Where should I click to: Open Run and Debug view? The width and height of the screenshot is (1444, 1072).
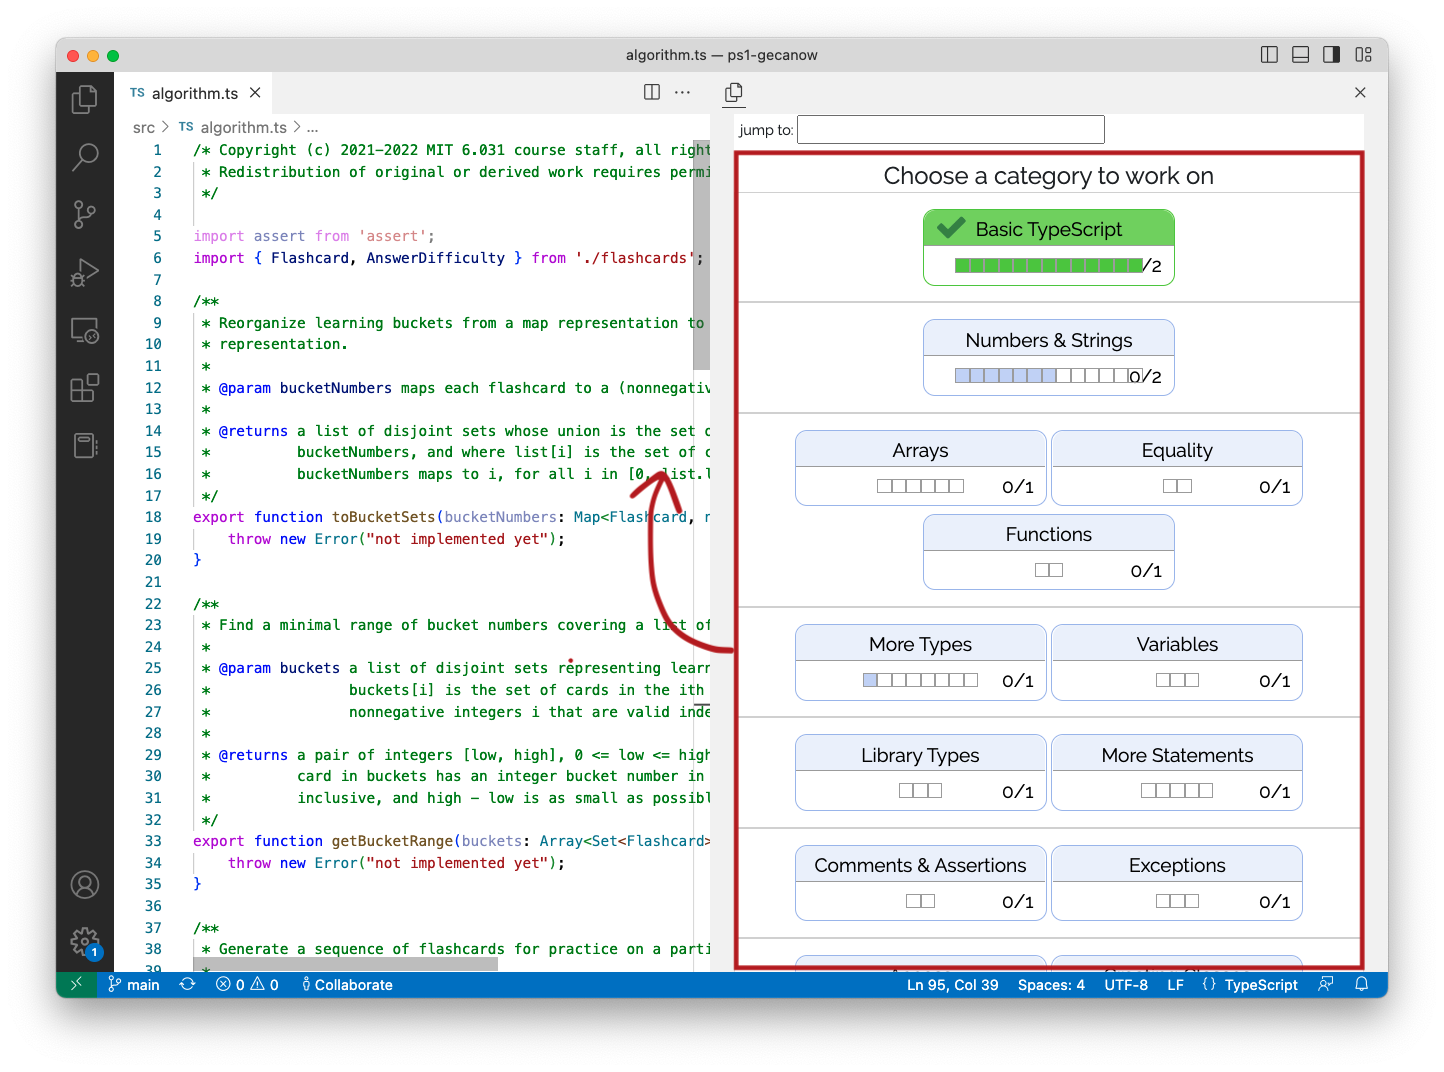(85, 272)
